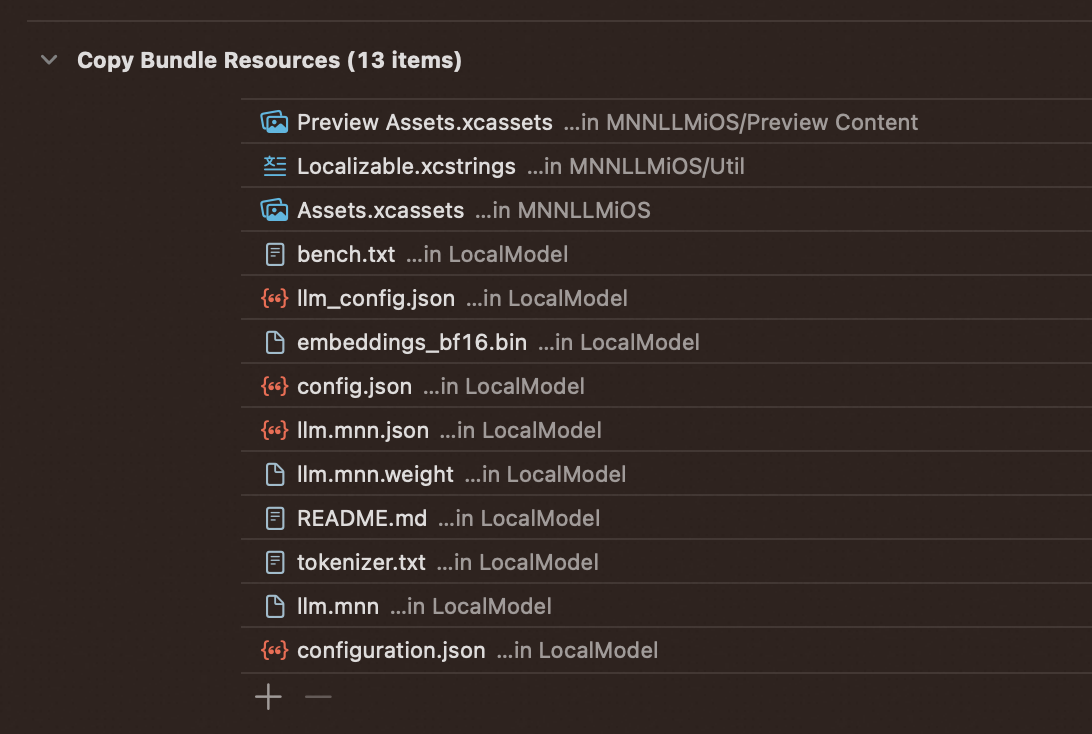The width and height of the screenshot is (1092, 734).
Task: Click the bench.txt text file icon
Action: click(x=274, y=254)
